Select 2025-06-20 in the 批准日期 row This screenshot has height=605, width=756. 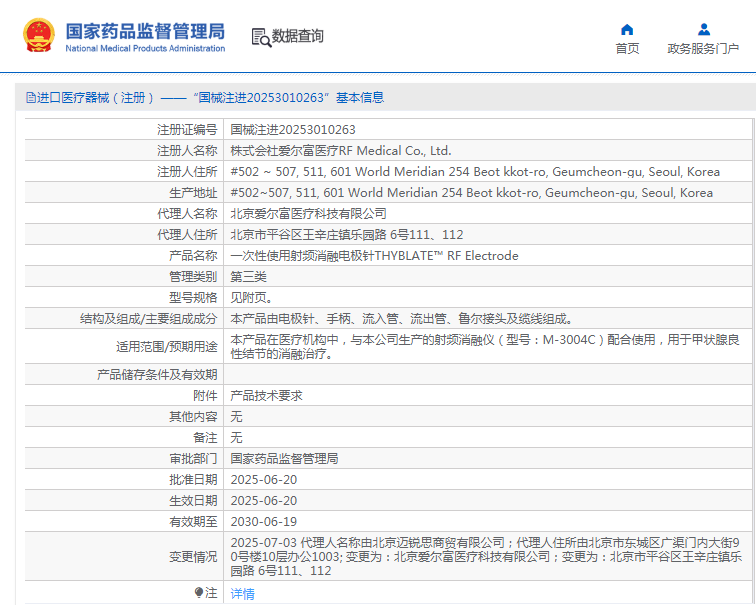264,480
